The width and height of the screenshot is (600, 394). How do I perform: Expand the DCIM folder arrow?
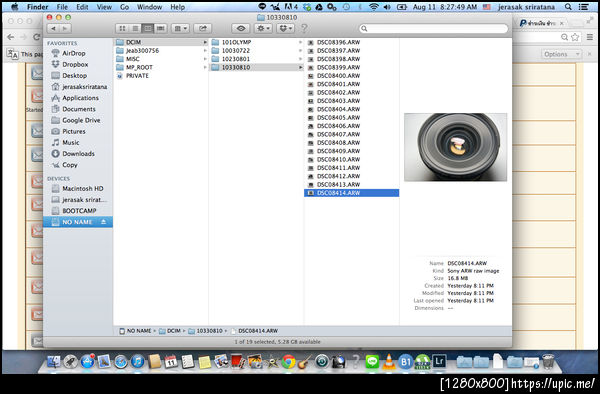pos(205,42)
